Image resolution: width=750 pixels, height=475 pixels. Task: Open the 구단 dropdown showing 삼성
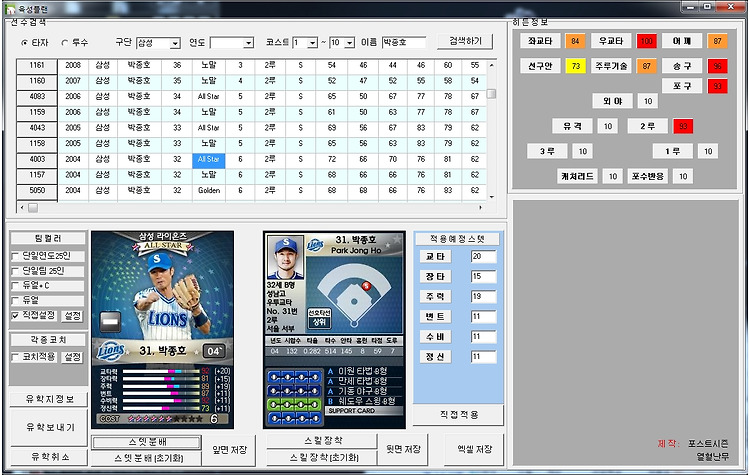point(175,44)
